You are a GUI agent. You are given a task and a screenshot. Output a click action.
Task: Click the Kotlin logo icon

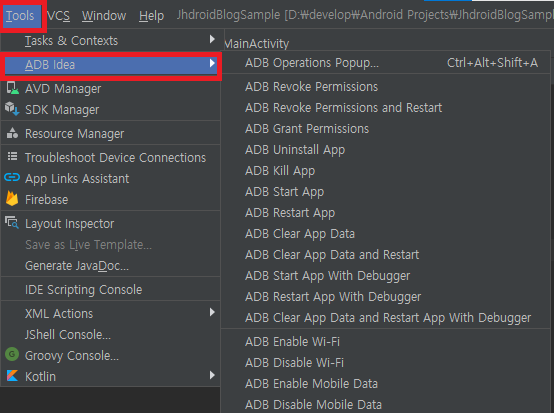pos(12,376)
